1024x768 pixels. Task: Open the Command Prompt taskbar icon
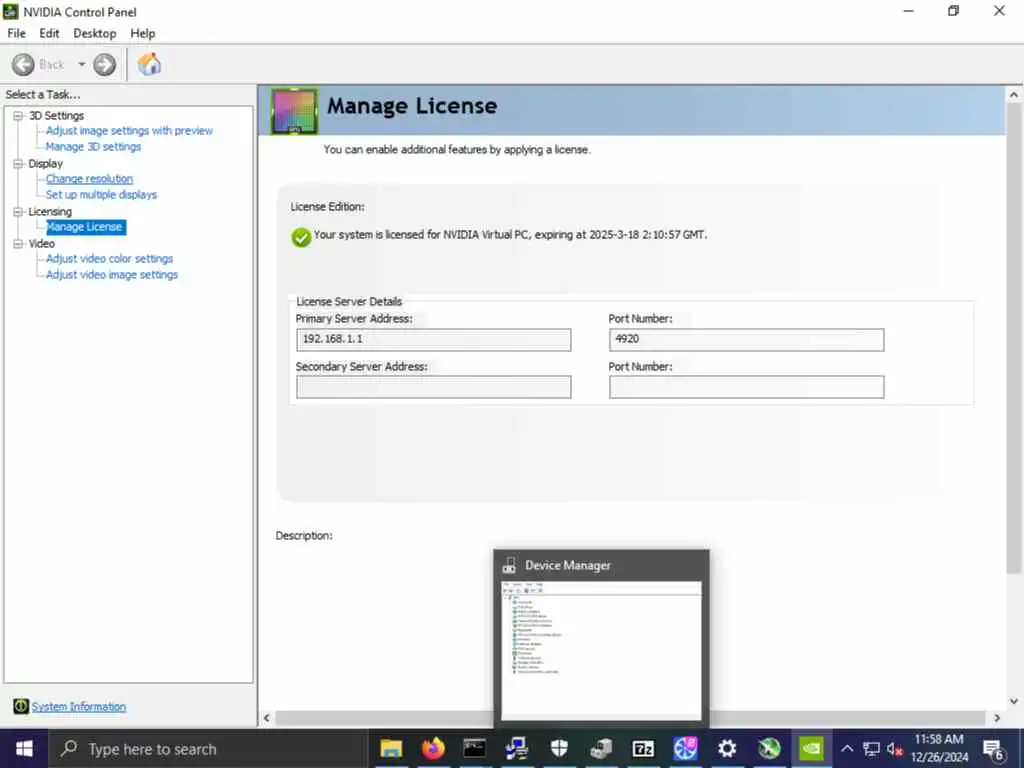pyautogui.click(x=475, y=748)
